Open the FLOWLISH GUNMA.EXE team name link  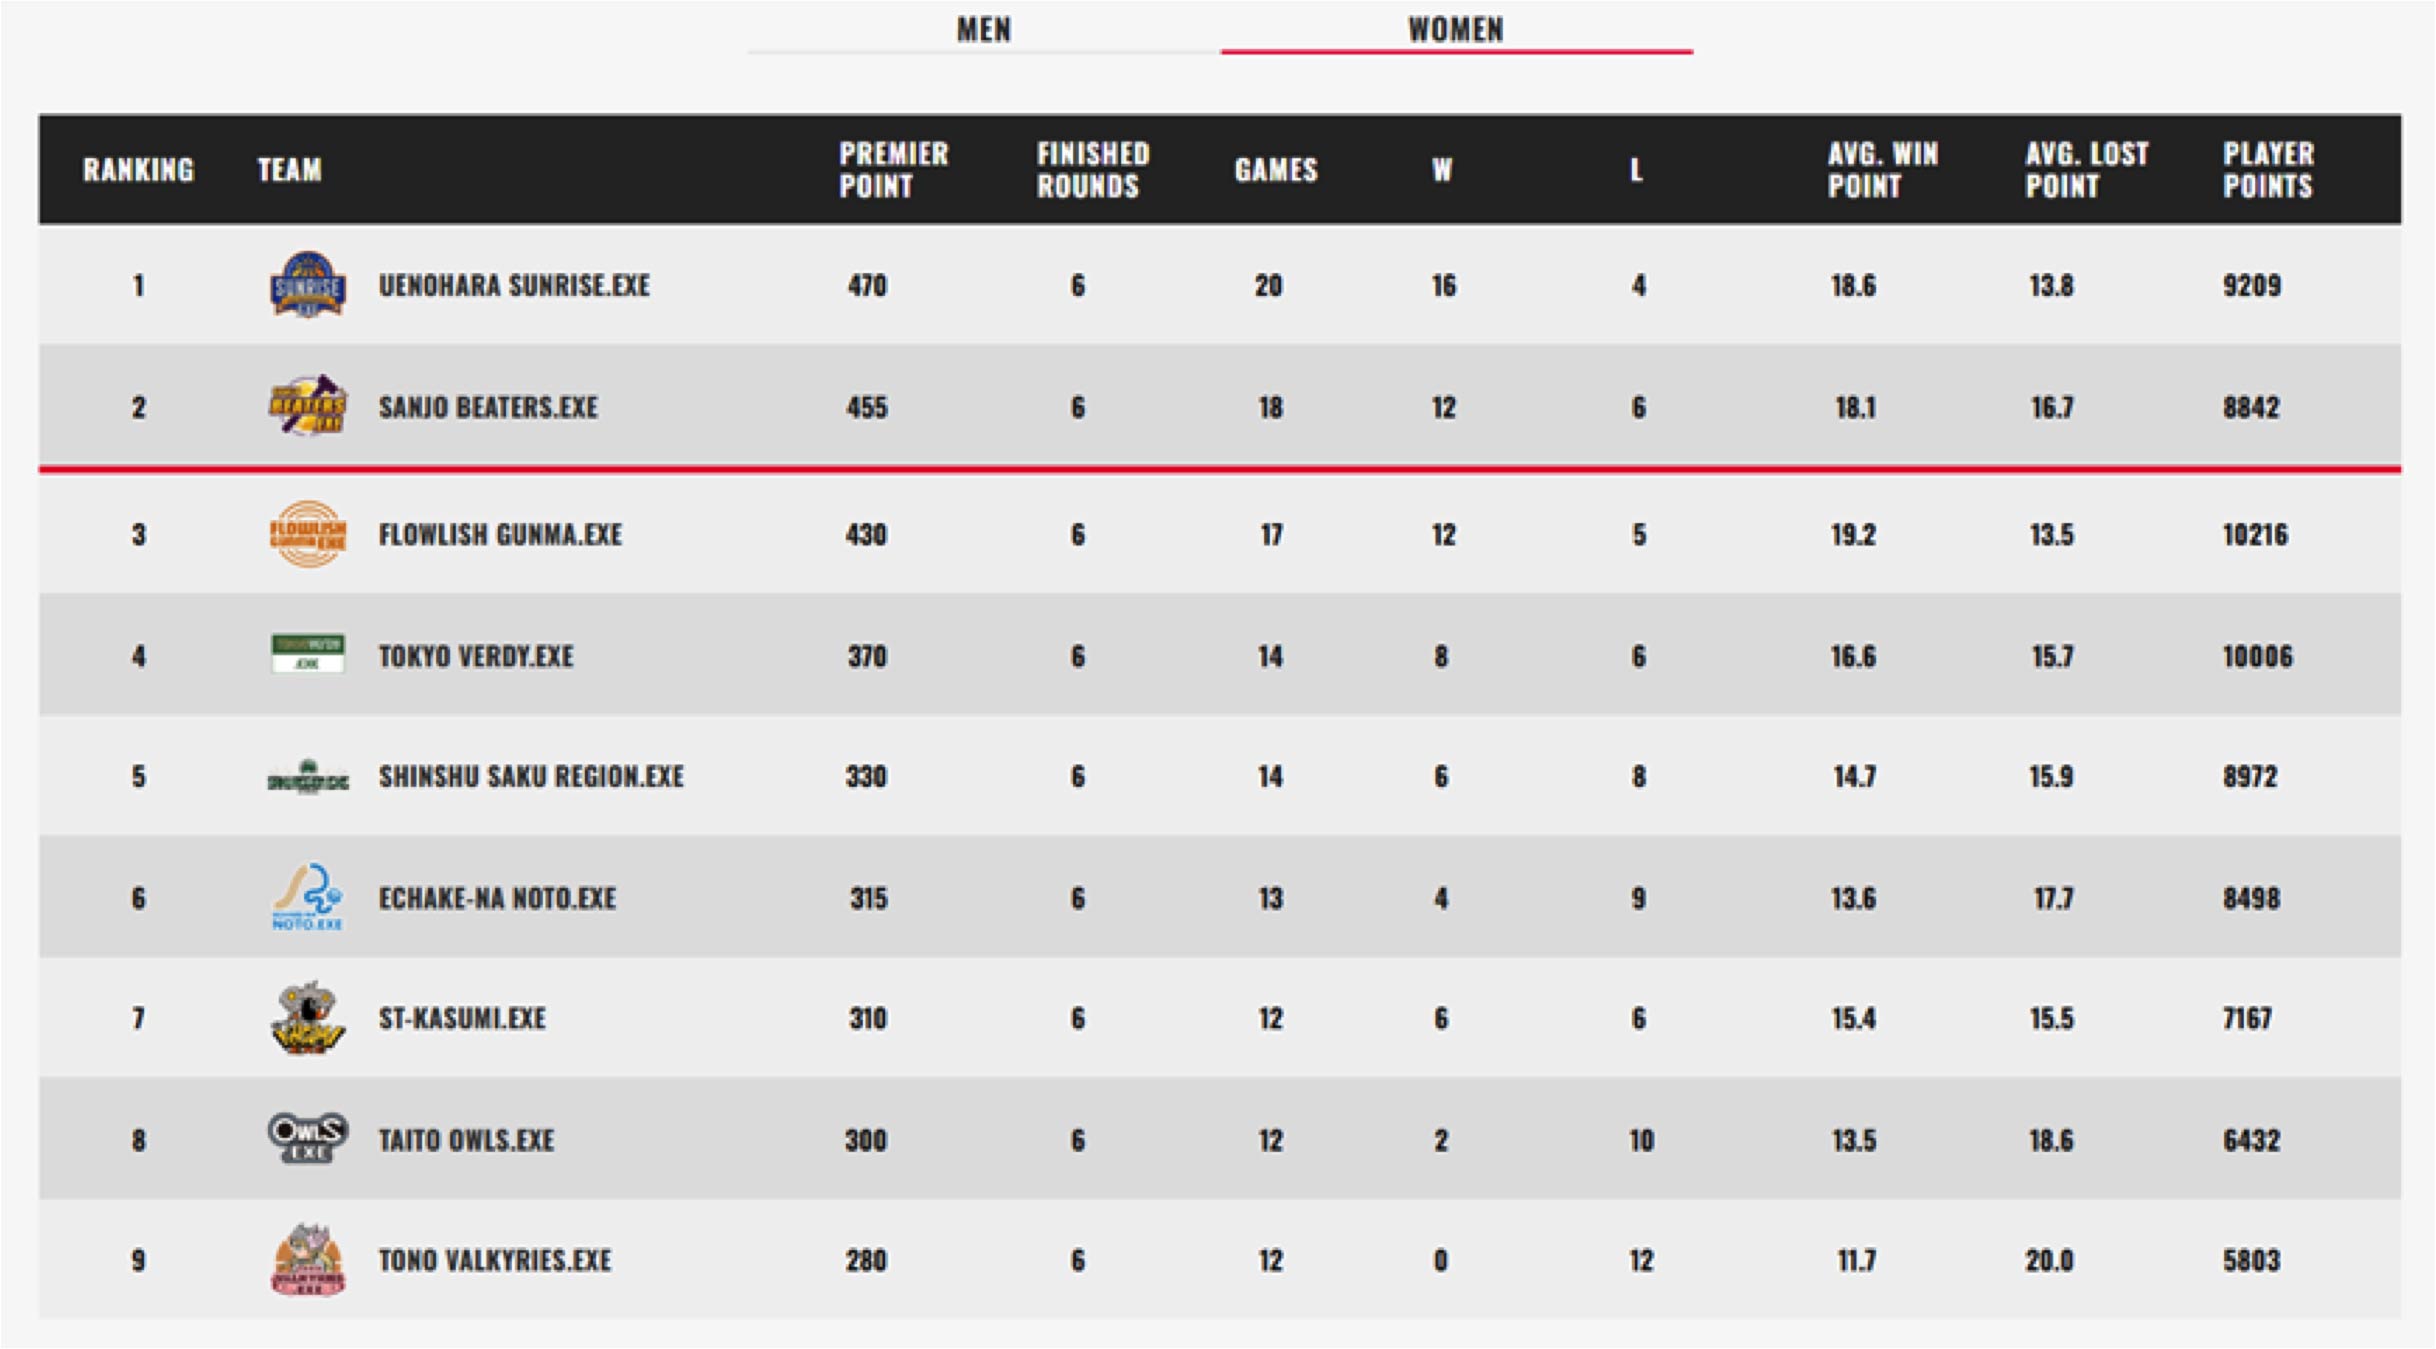[500, 535]
